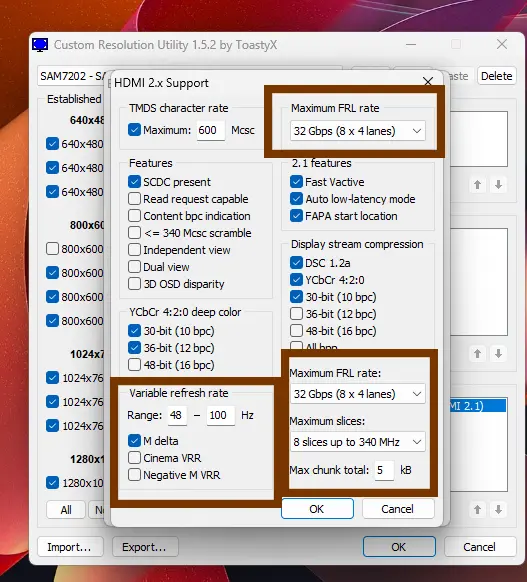527x582 pixels.
Task: Click the Delete button
Action: point(497,76)
